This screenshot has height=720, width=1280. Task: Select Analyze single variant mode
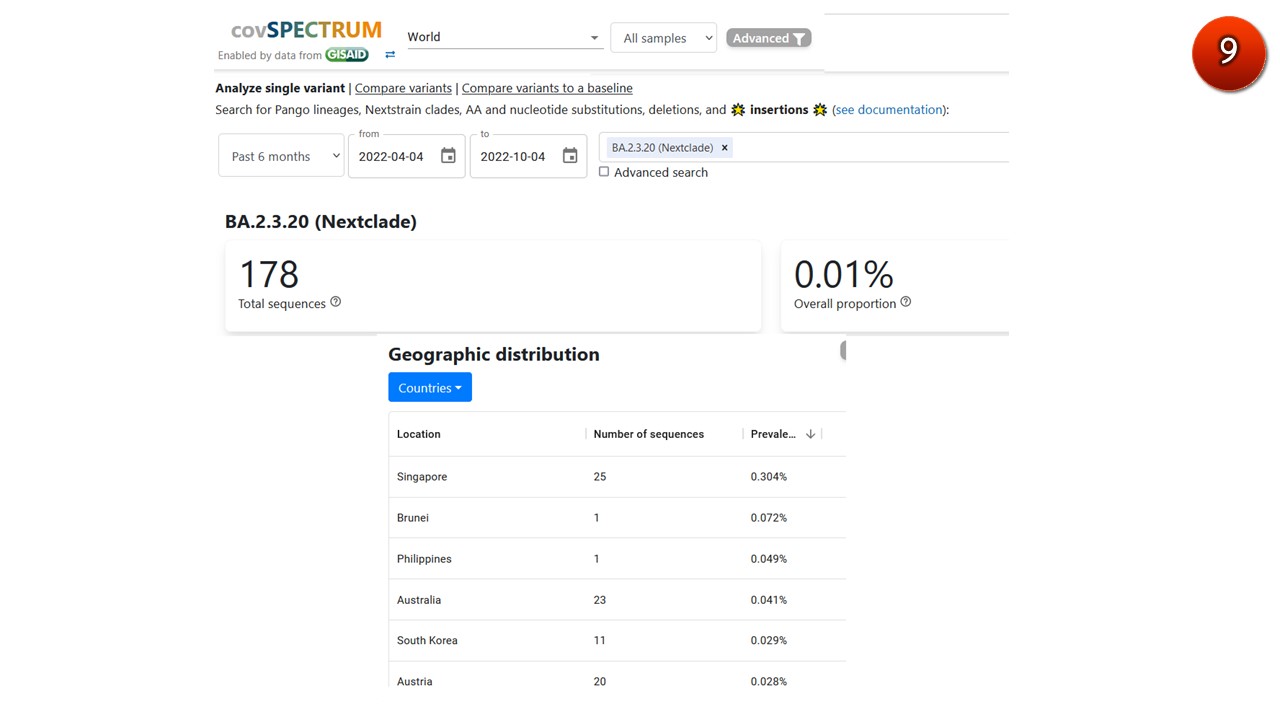(280, 88)
